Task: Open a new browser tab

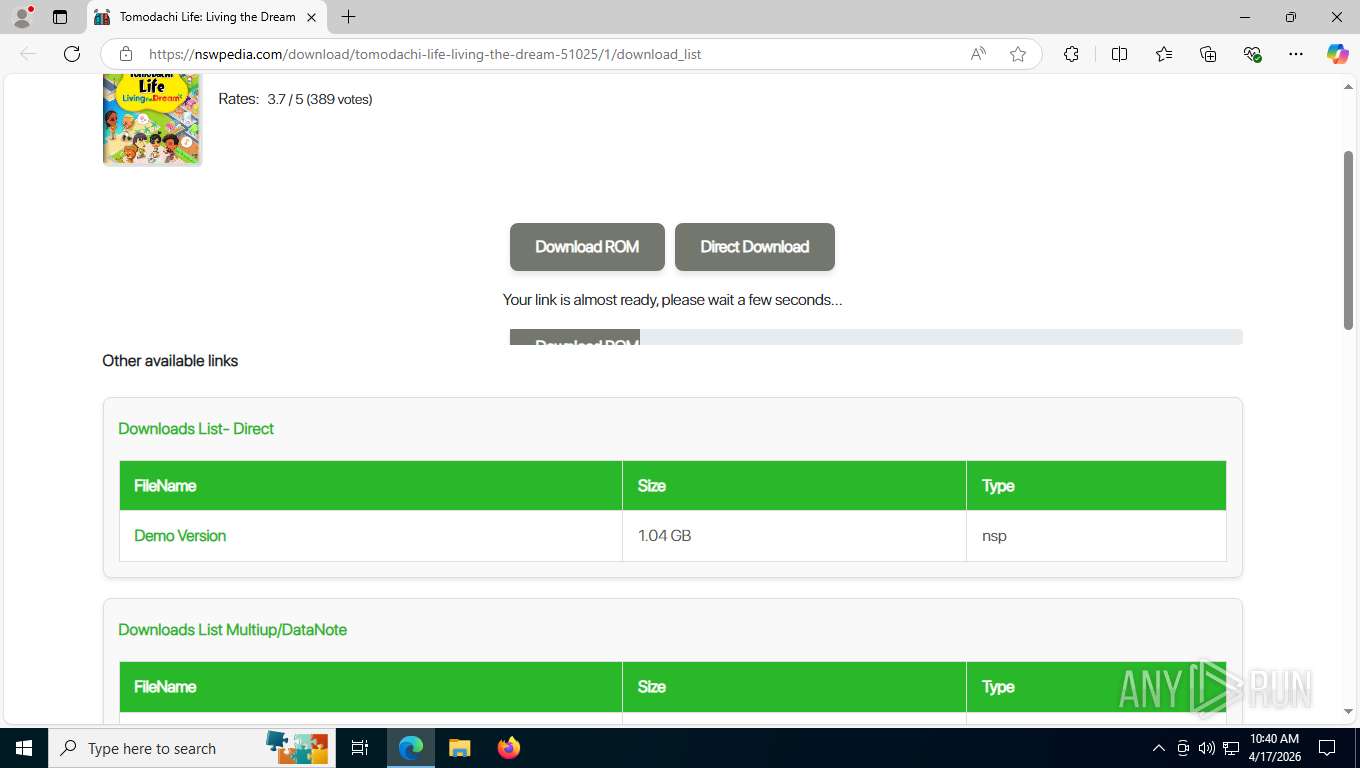Action: click(x=348, y=17)
